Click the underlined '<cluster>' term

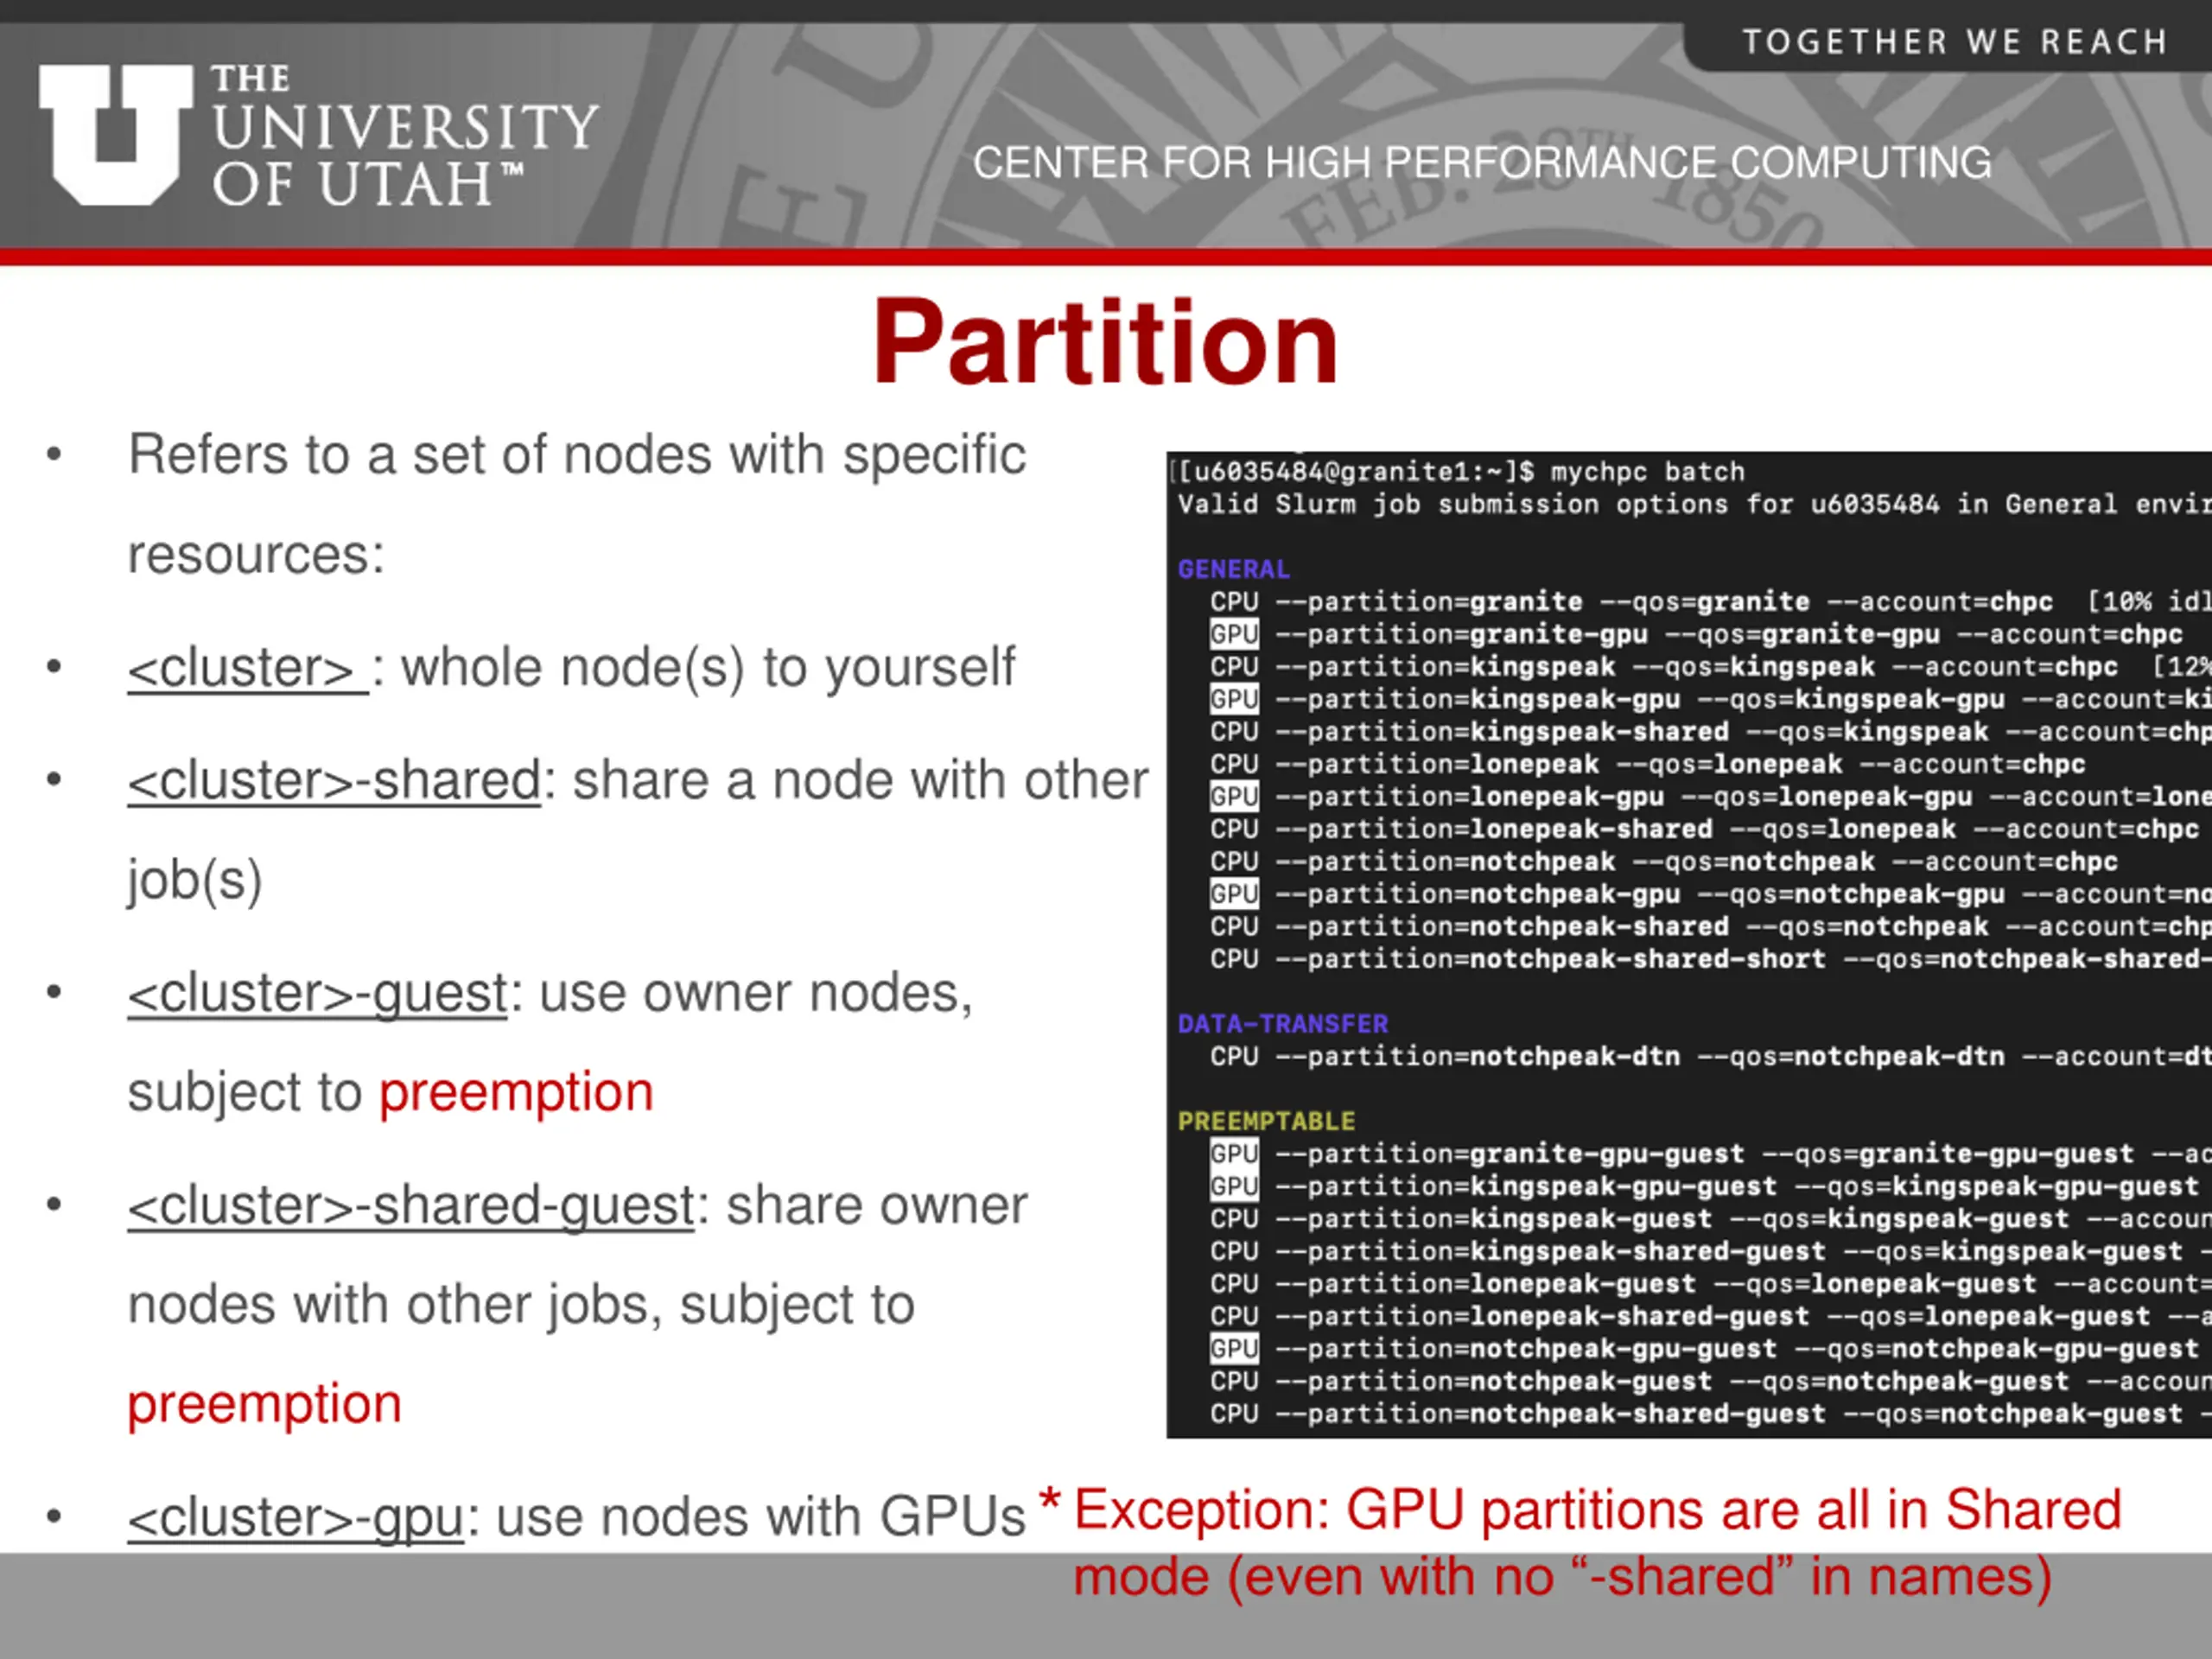coord(248,667)
